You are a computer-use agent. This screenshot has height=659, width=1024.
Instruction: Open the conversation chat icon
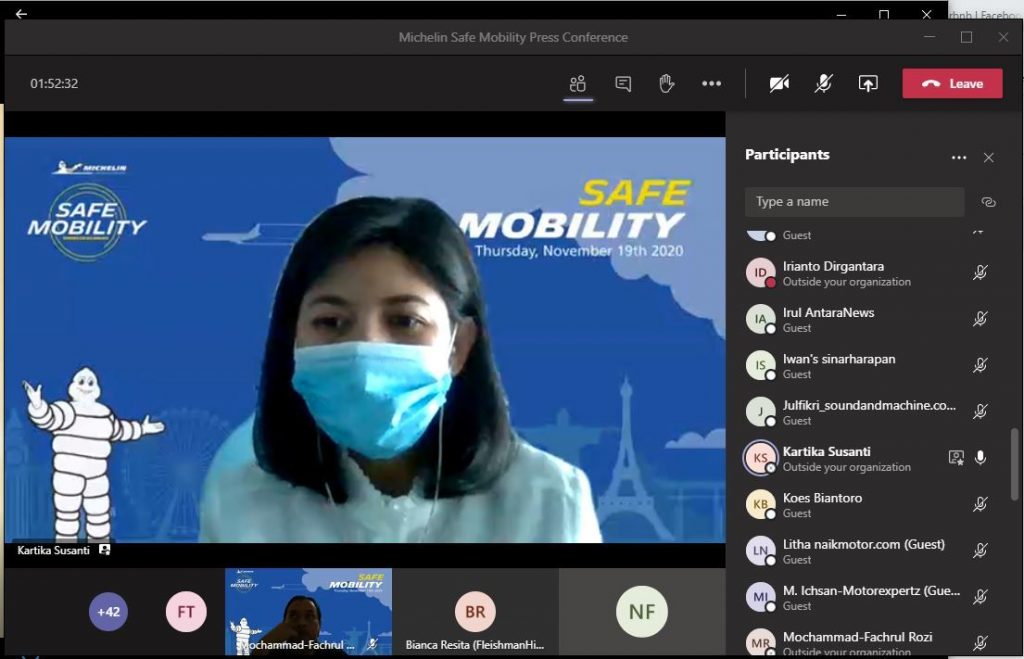tap(623, 84)
